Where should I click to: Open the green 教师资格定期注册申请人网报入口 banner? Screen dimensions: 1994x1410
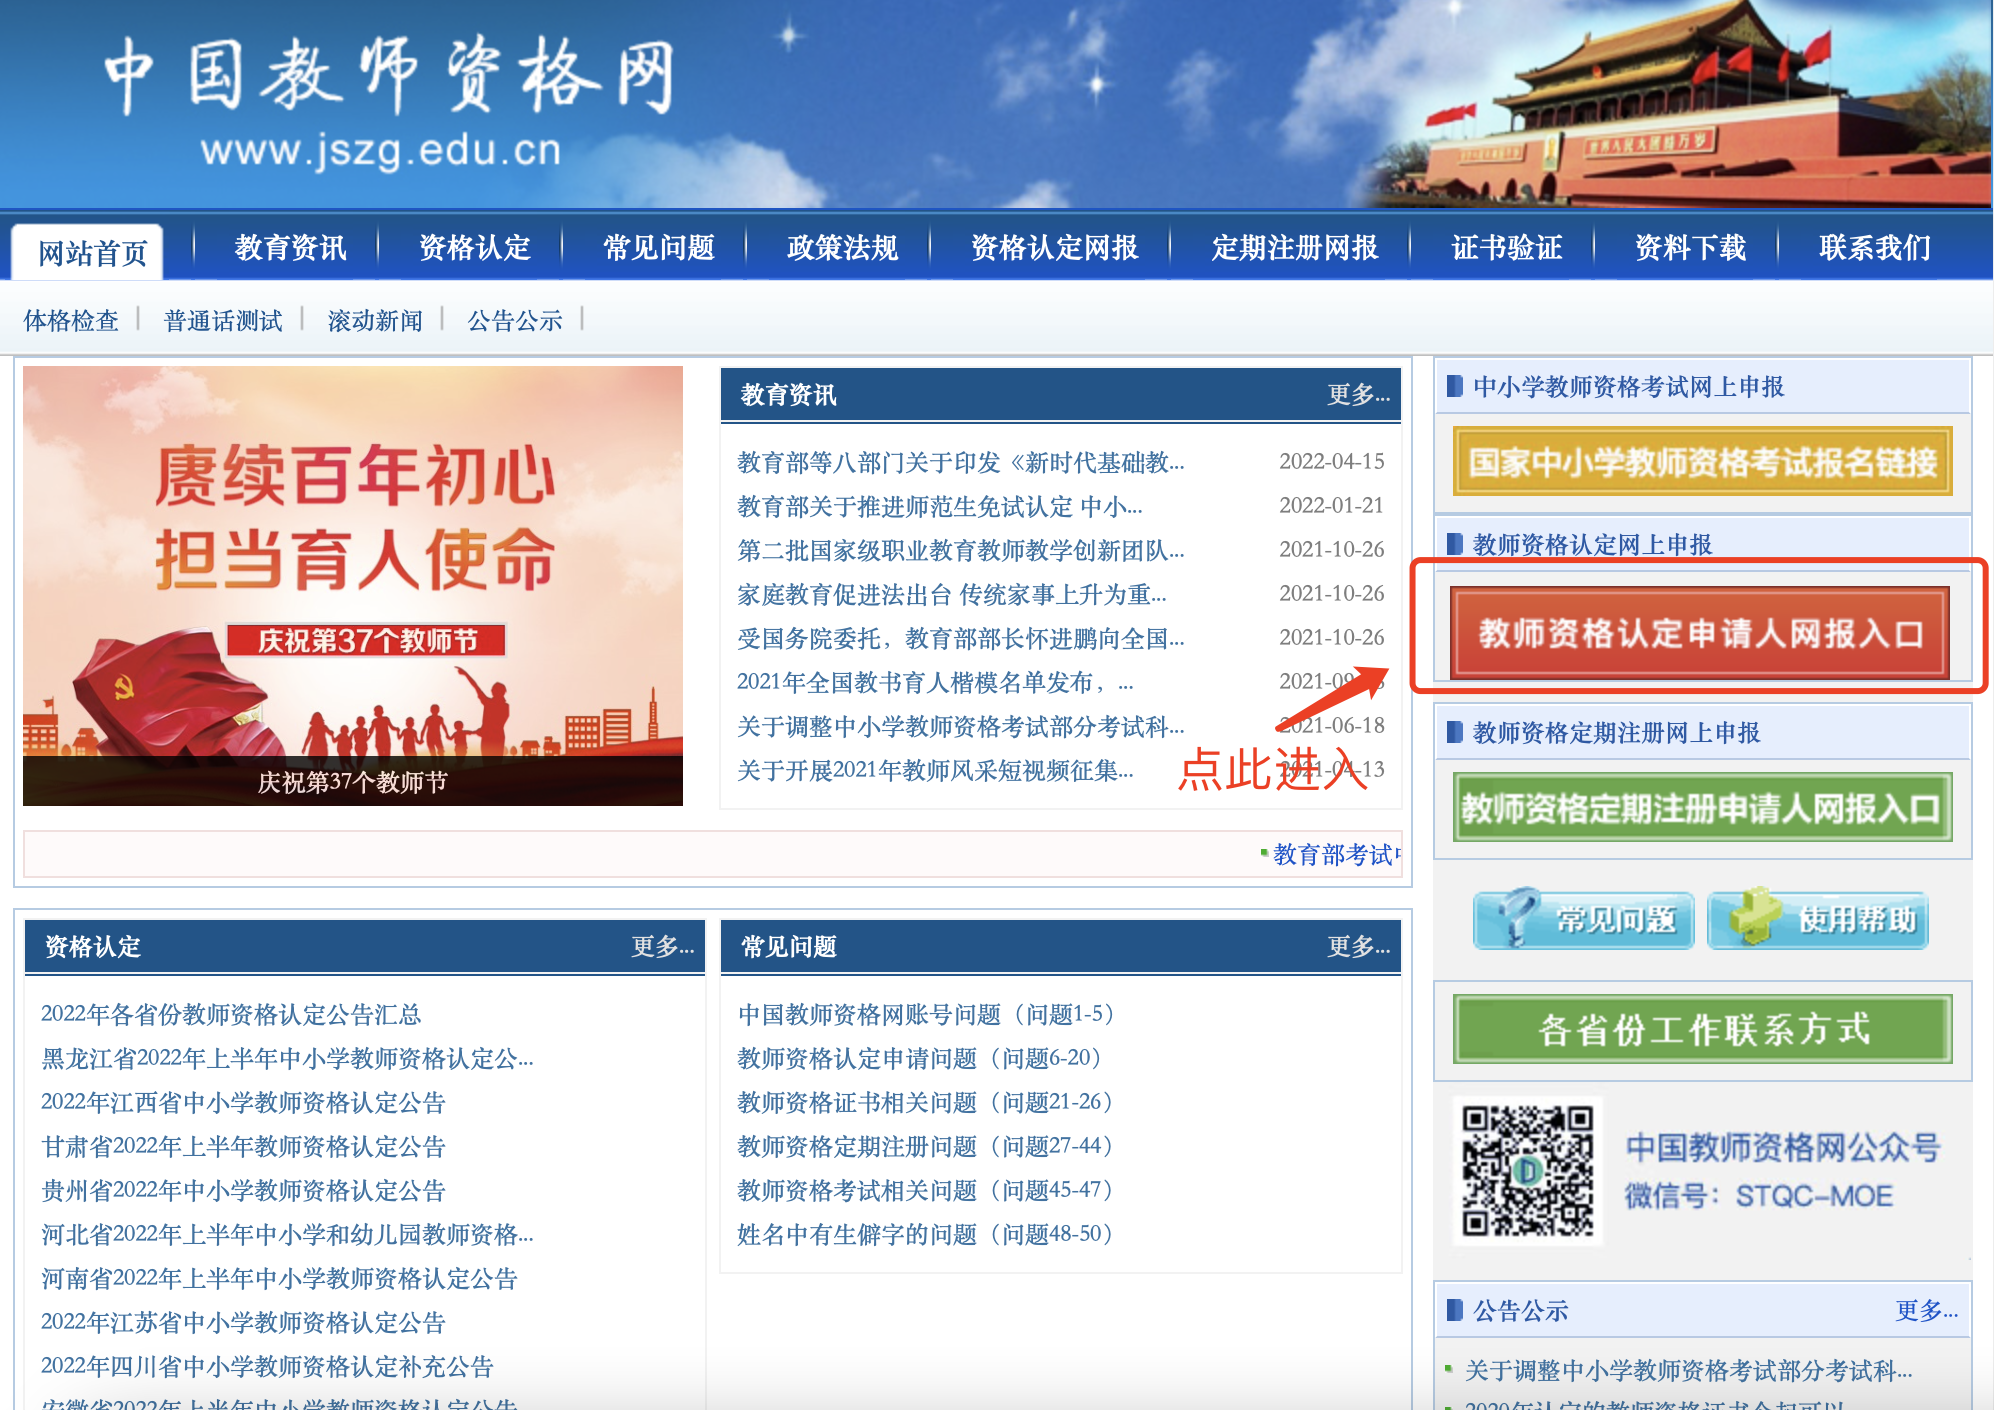click(1702, 807)
